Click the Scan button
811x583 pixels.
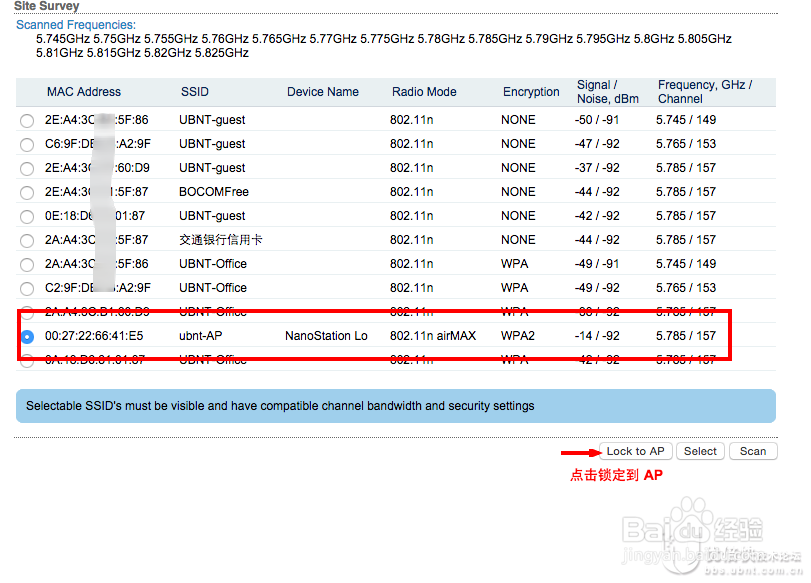753,451
